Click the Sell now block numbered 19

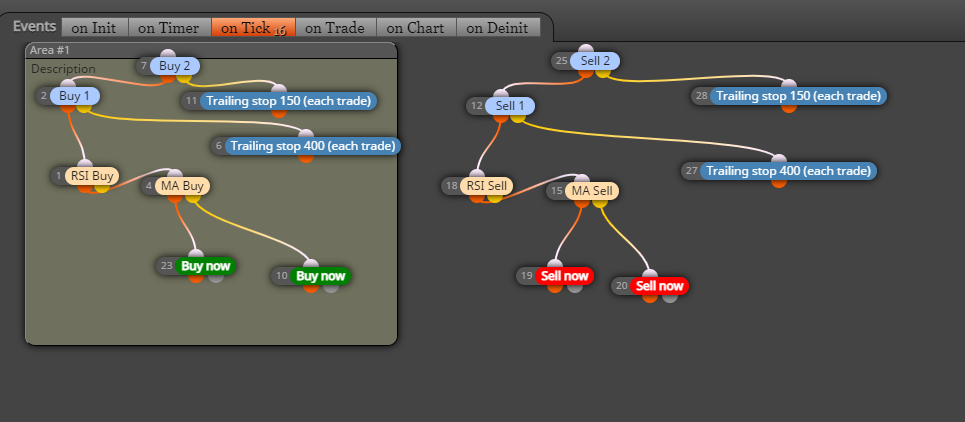pos(565,276)
